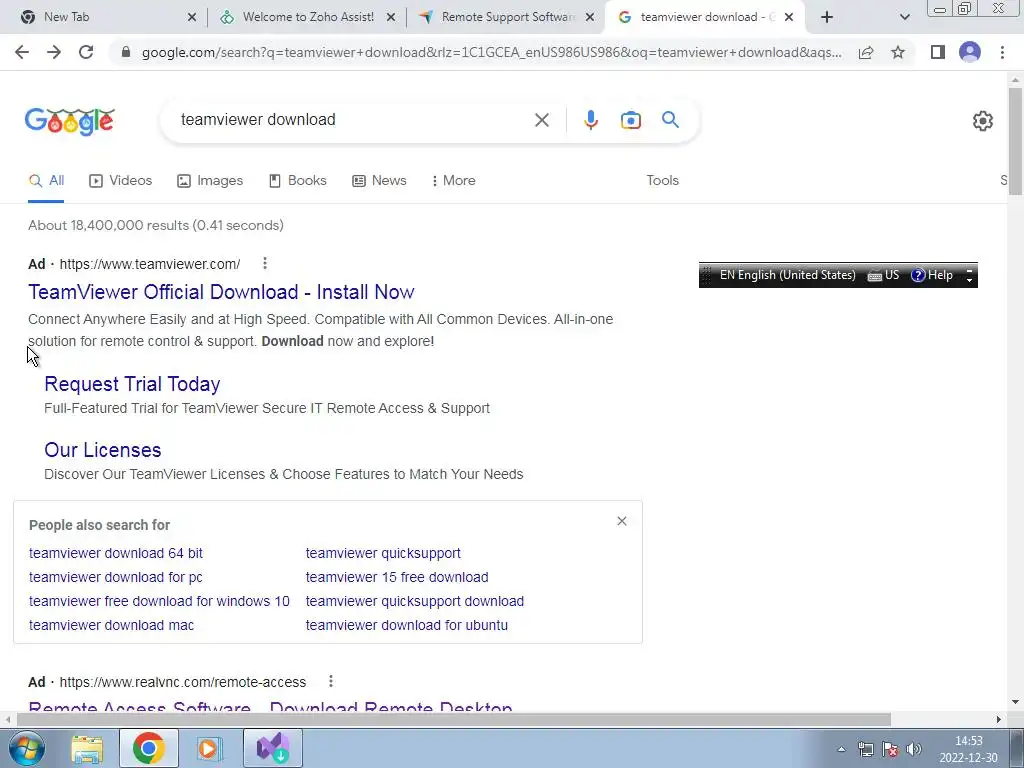Start voice search with microphone icon
Screen dimensions: 1024x768
tap(590, 120)
